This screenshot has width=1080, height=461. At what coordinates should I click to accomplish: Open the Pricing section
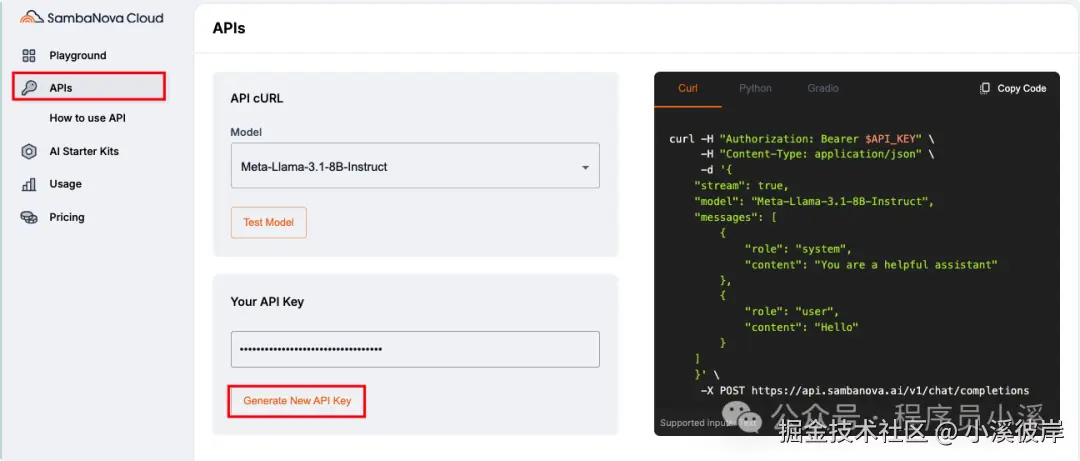pos(67,217)
